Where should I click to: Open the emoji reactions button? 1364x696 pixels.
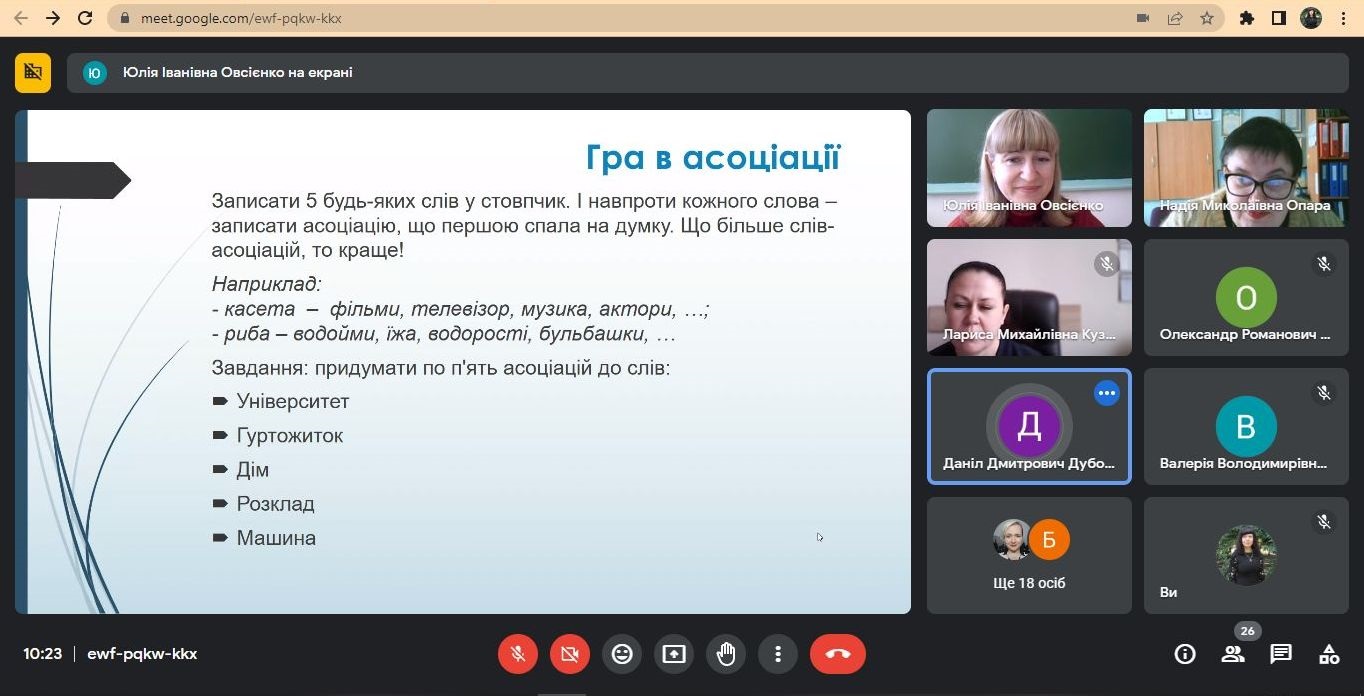coord(622,654)
